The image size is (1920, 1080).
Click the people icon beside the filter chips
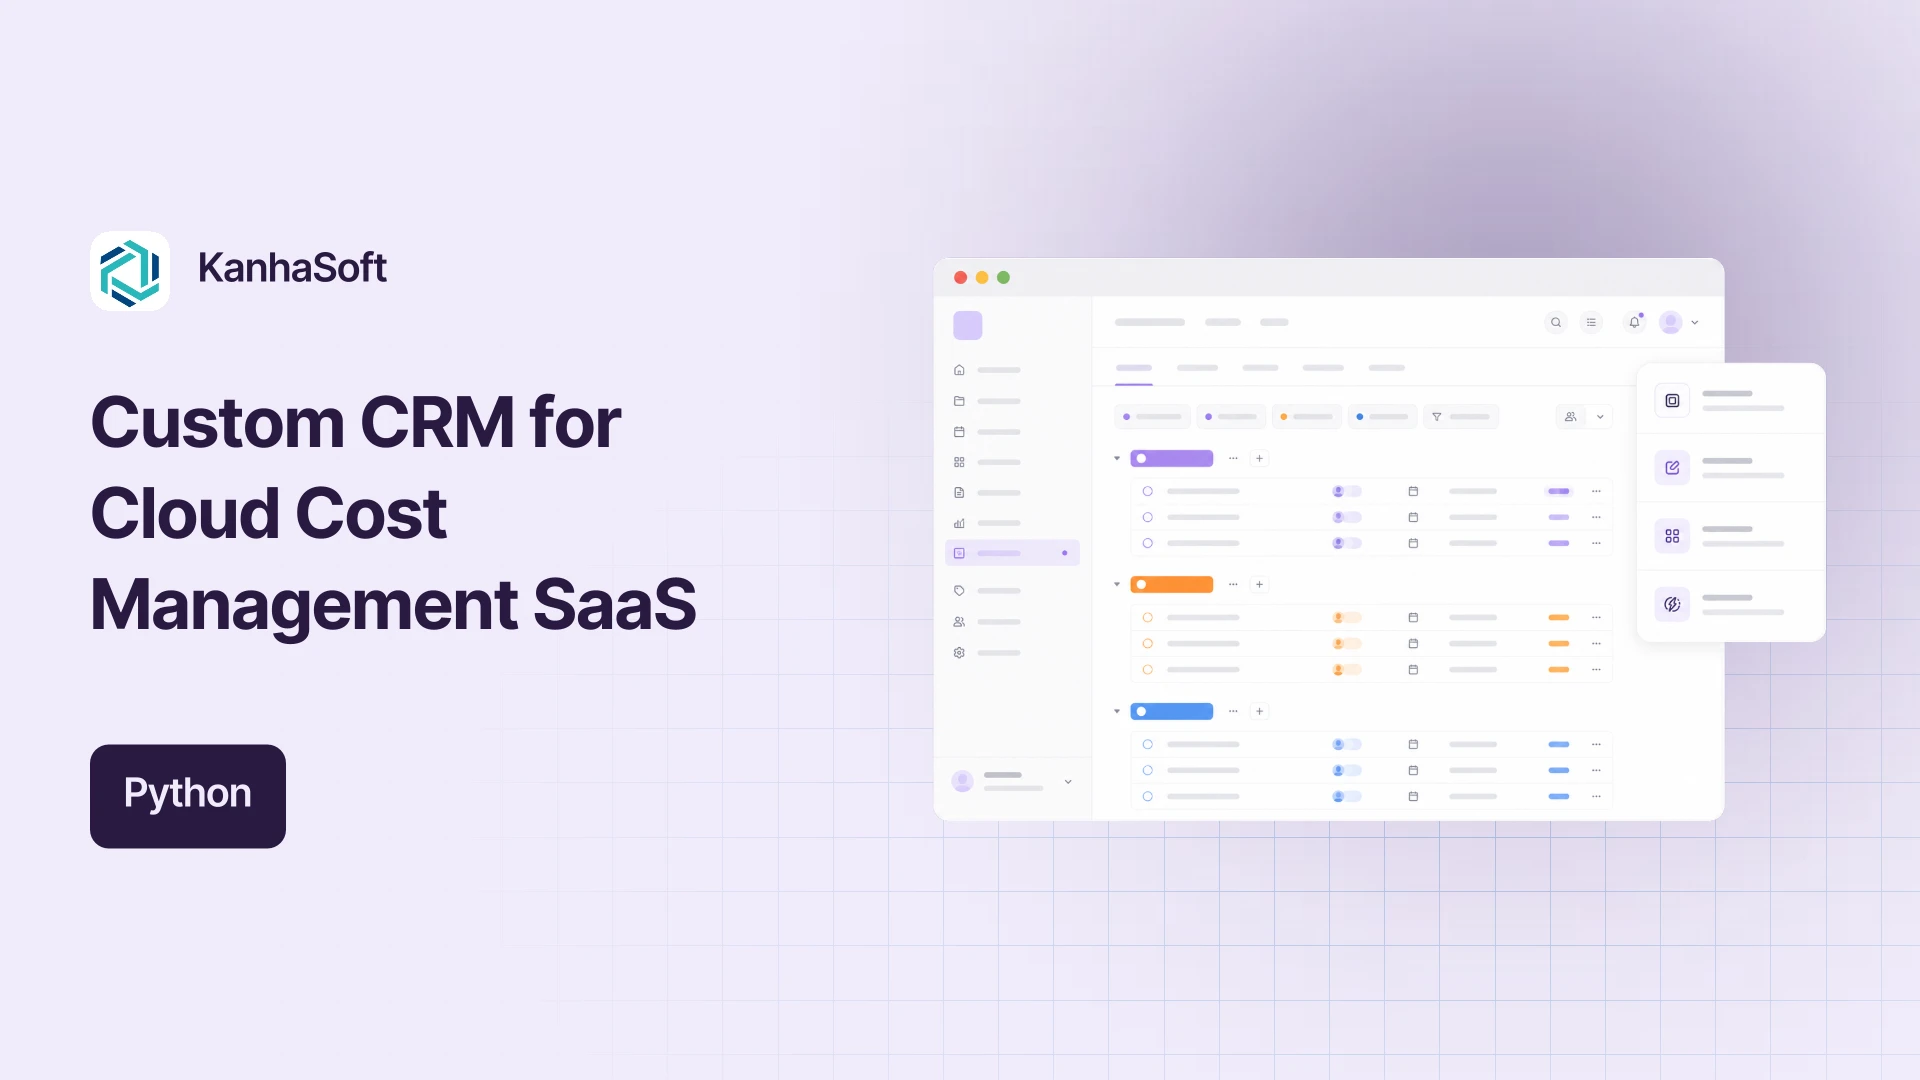click(1571, 417)
